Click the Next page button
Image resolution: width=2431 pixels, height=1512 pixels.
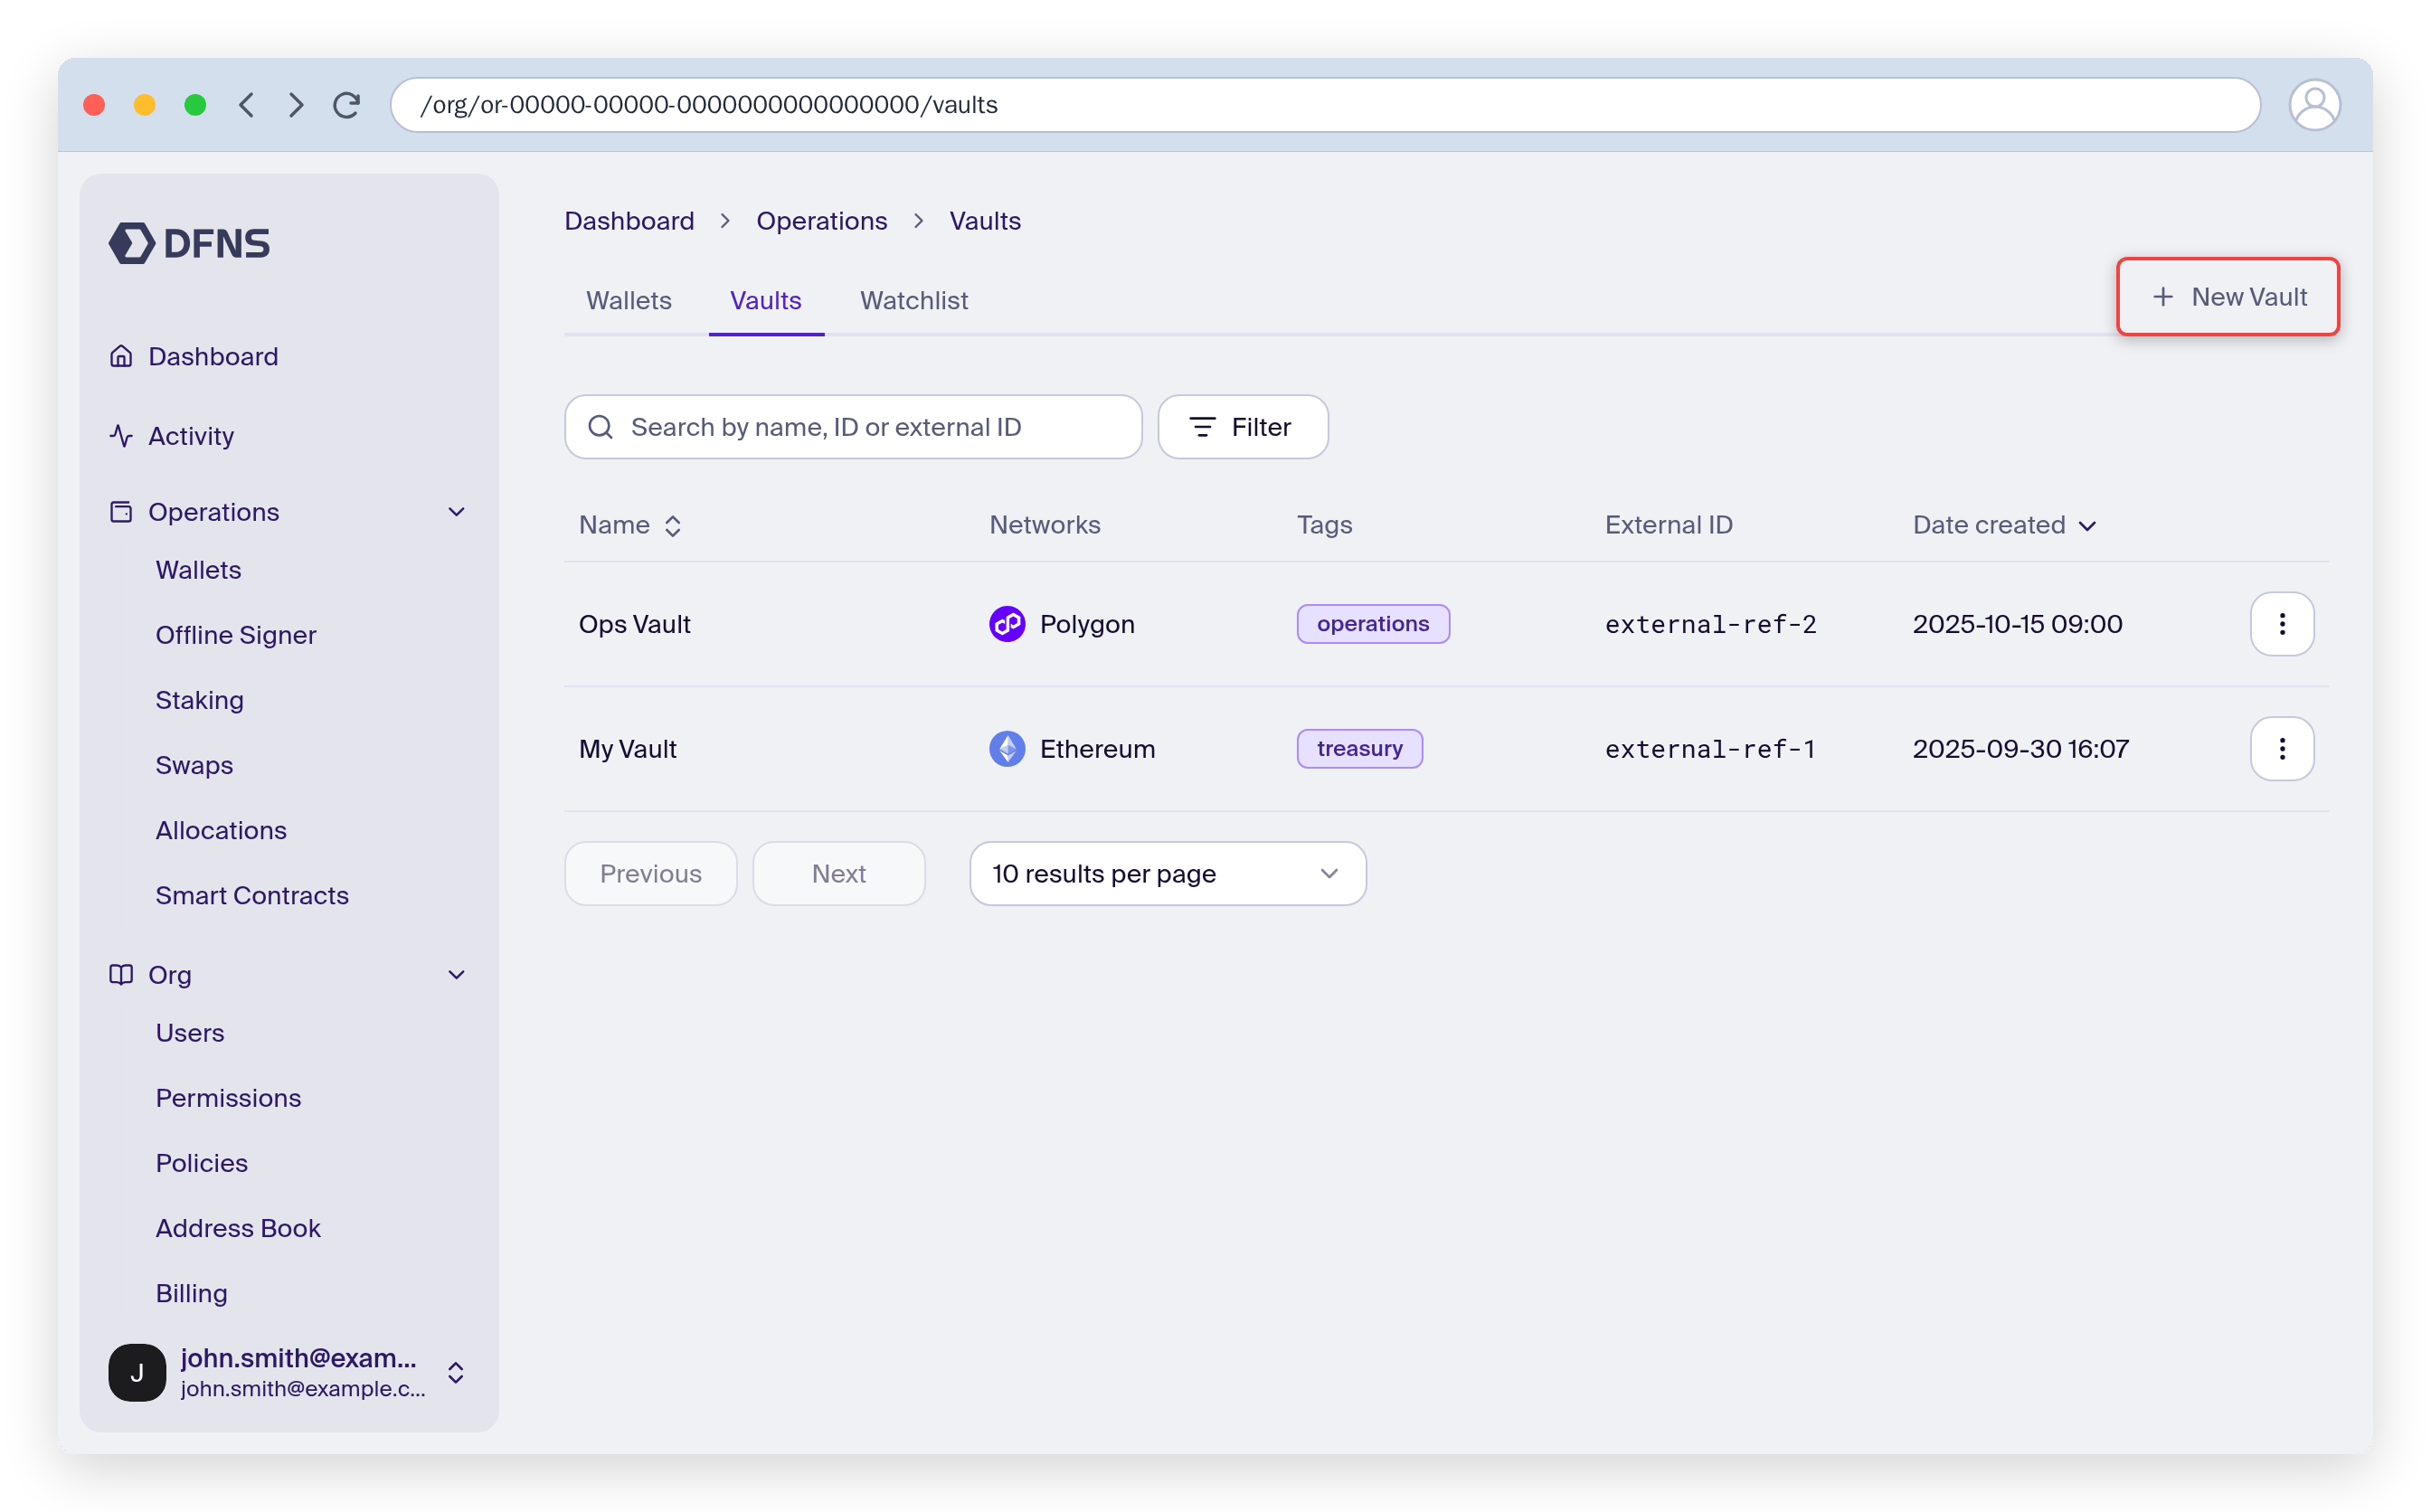point(839,874)
